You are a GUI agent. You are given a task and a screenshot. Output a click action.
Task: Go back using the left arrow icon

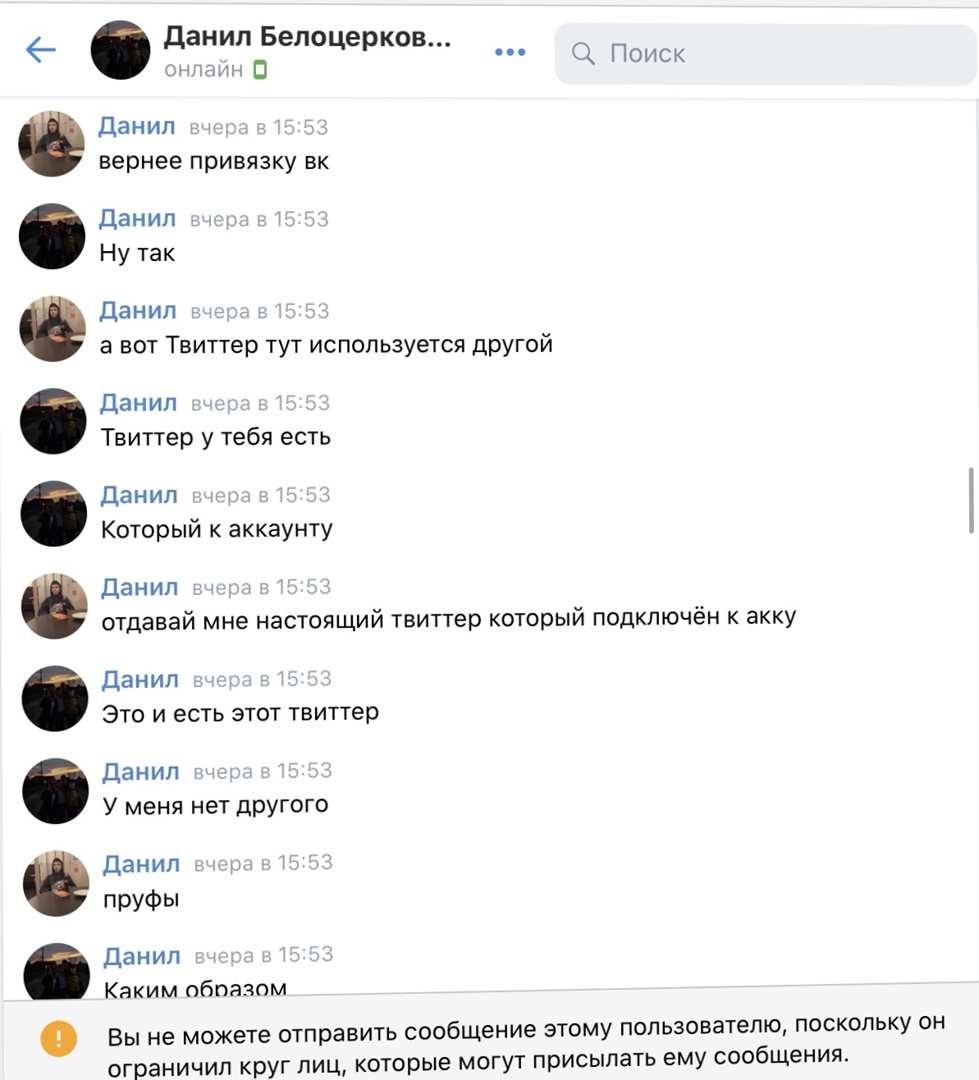41,50
